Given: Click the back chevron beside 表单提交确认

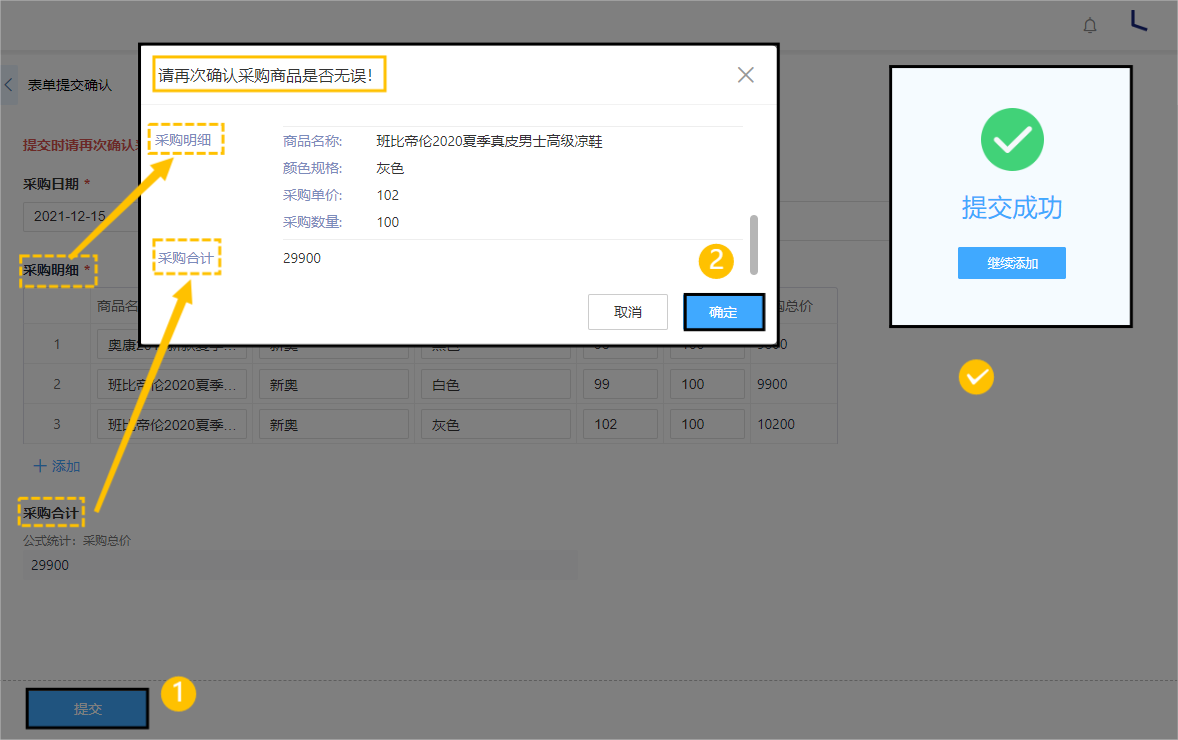Looking at the screenshot, I should click(9, 85).
